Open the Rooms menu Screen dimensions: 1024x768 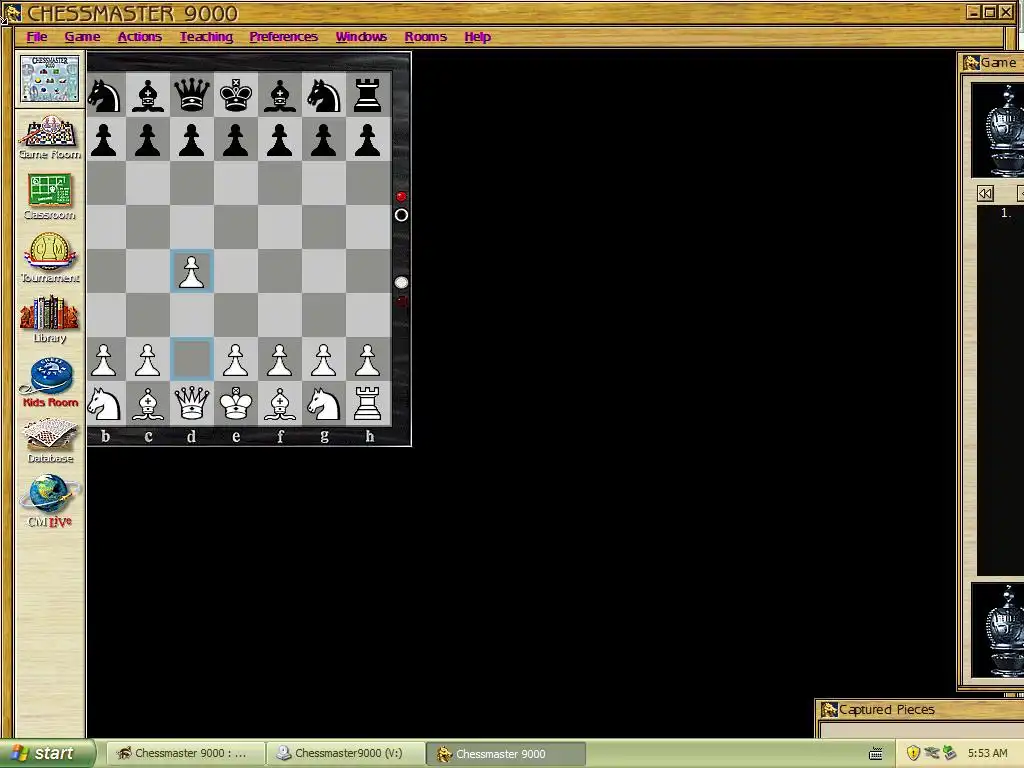tap(426, 37)
